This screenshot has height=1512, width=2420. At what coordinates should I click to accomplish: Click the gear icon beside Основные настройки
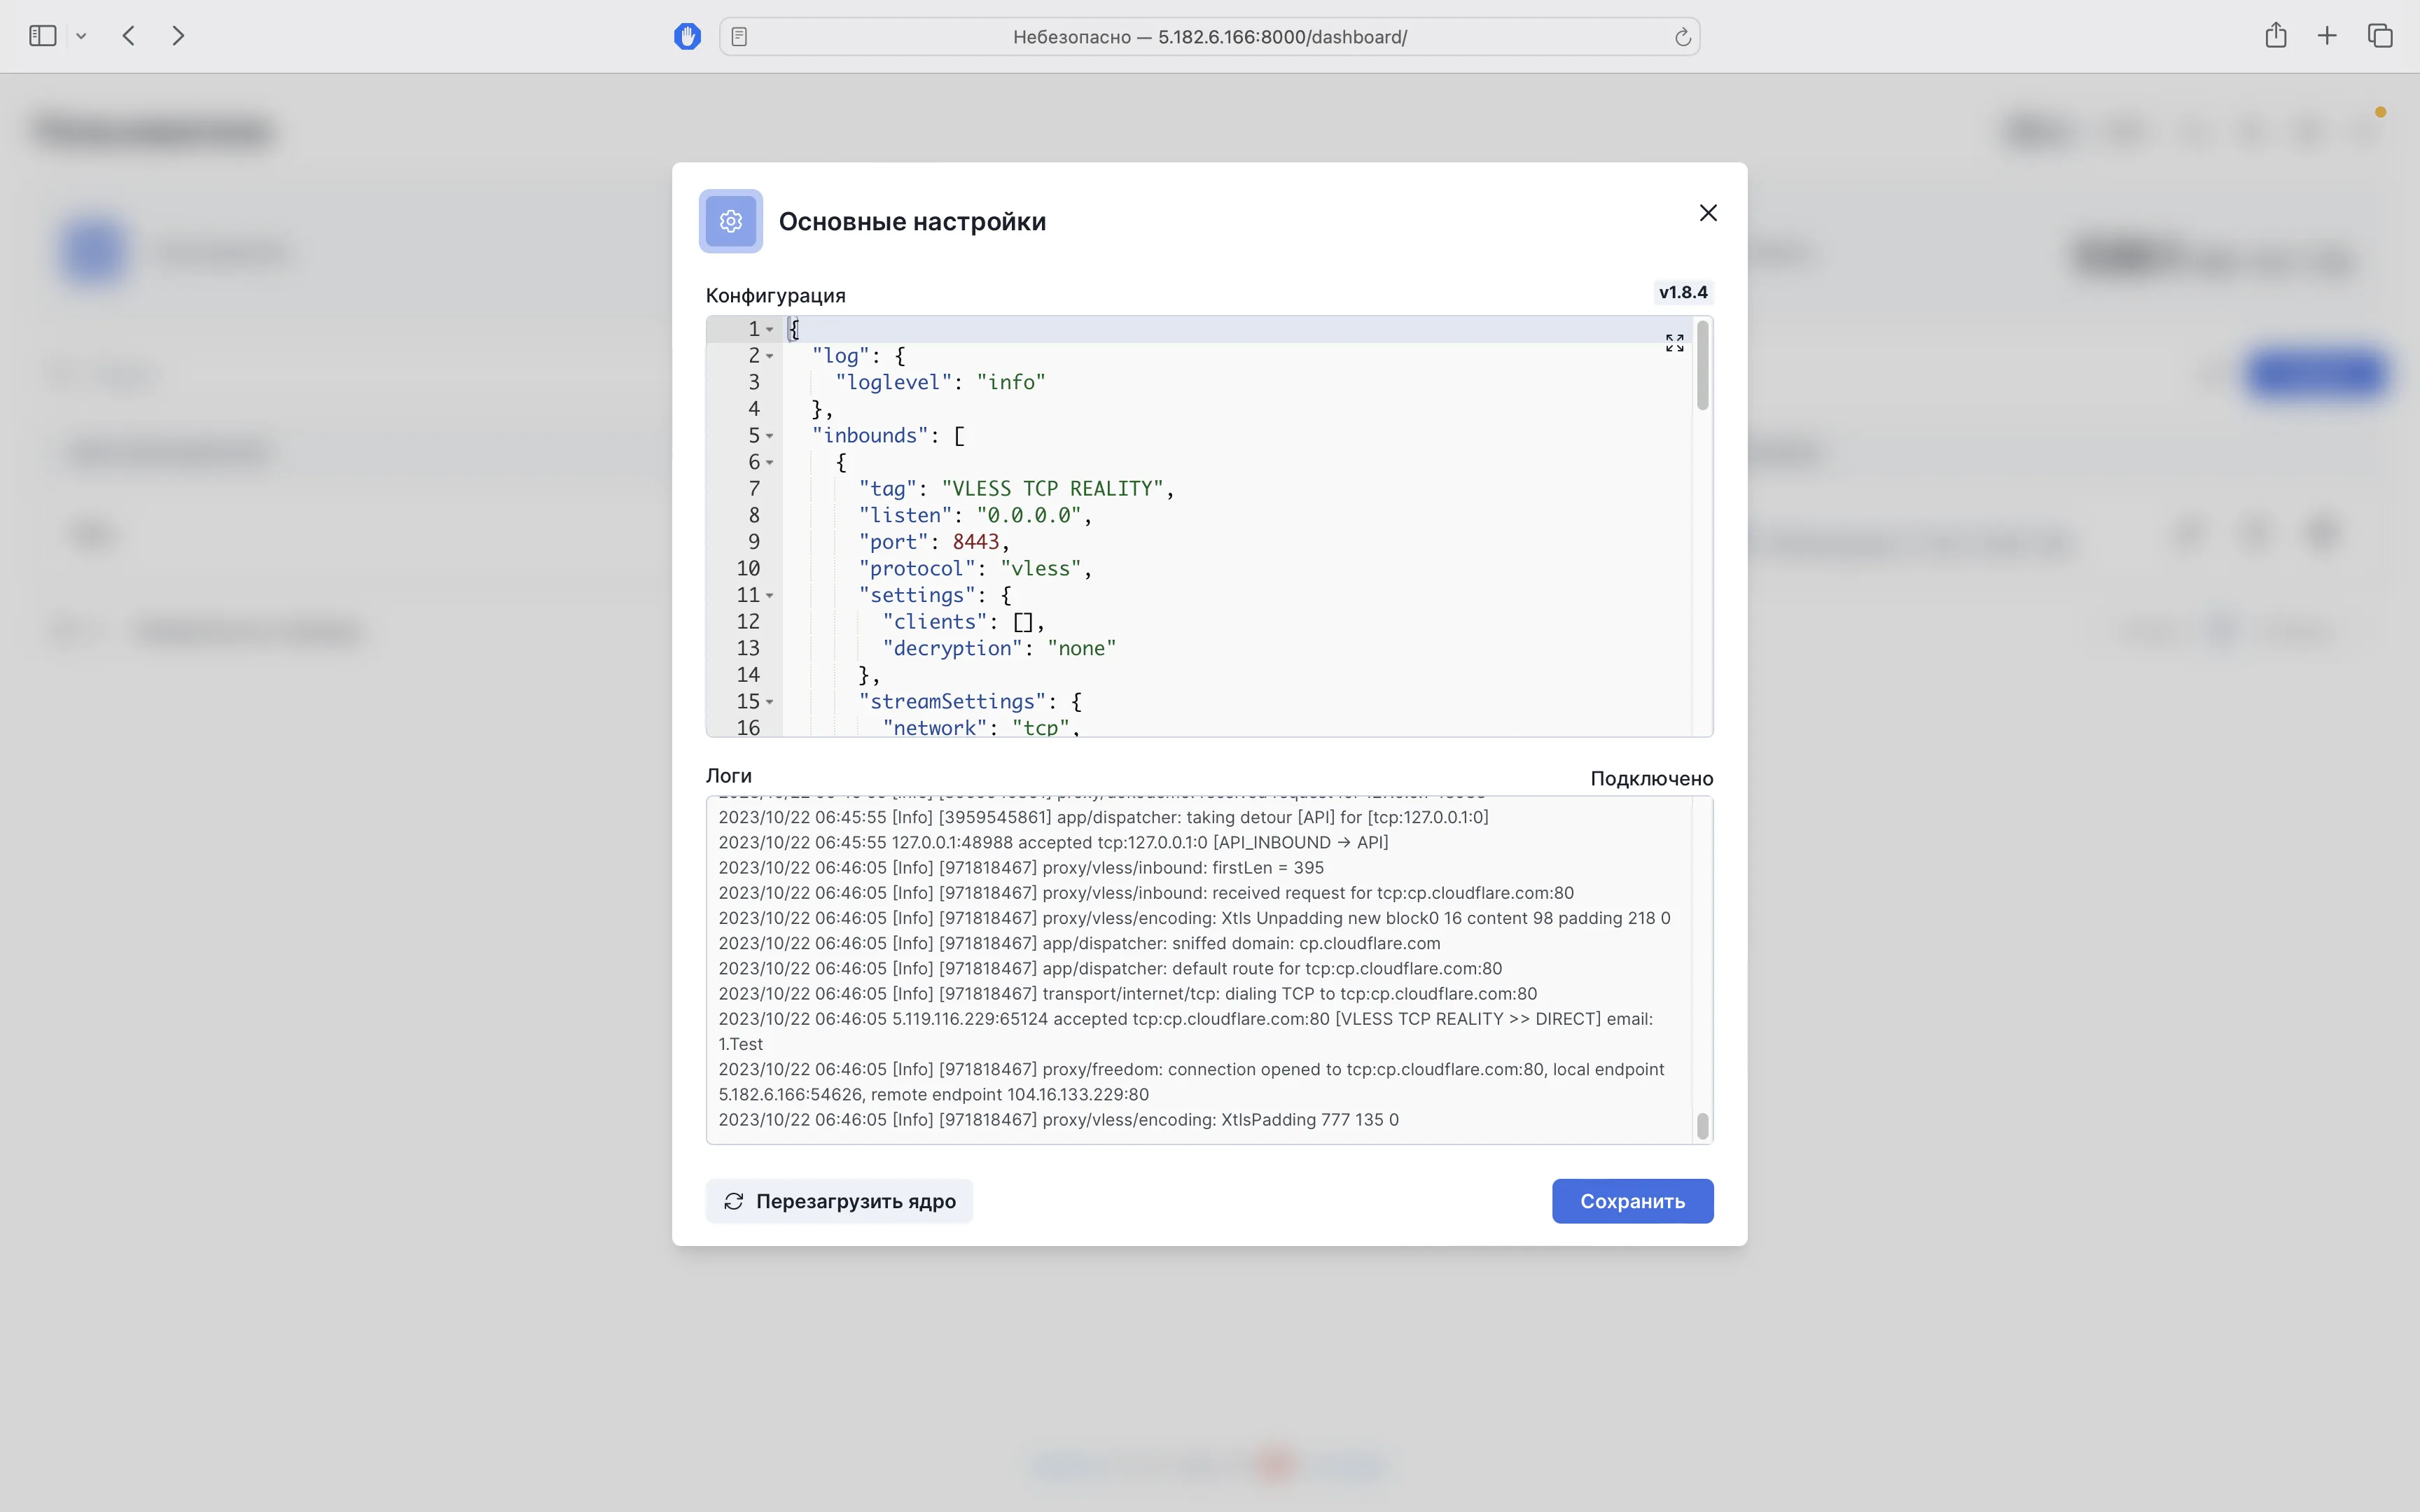[731, 220]
